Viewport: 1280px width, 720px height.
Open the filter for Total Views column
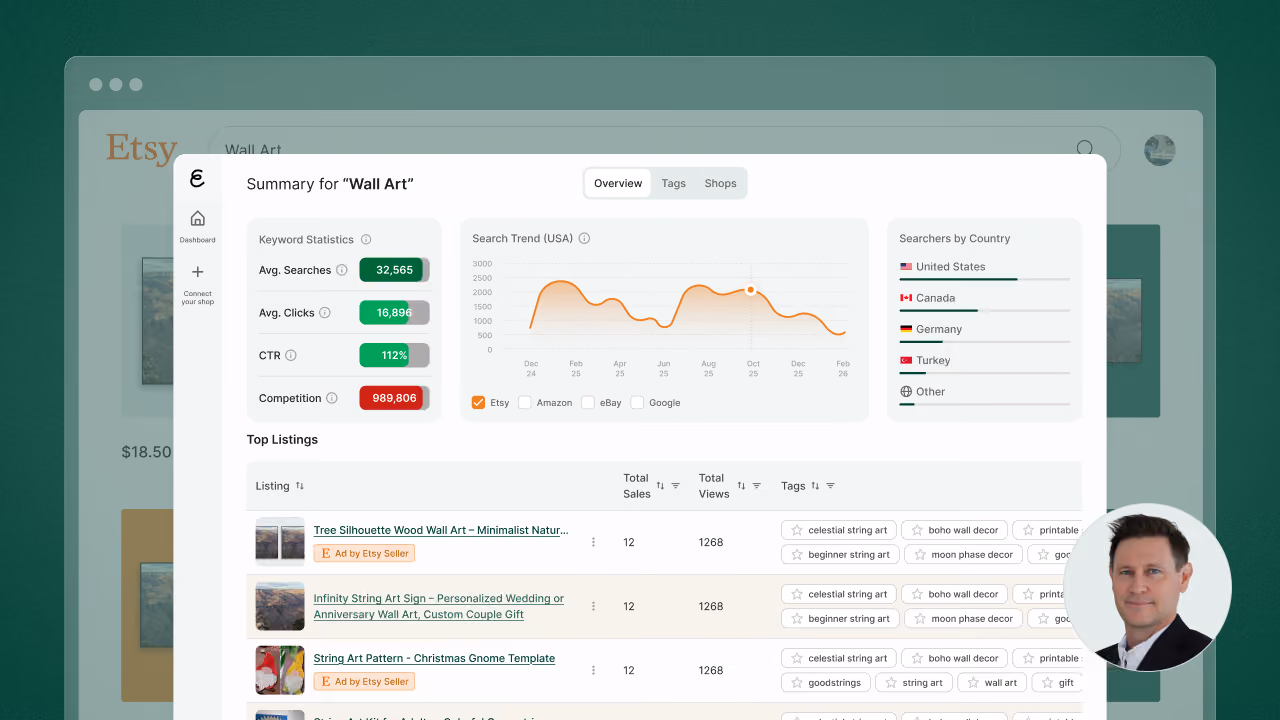757,486
